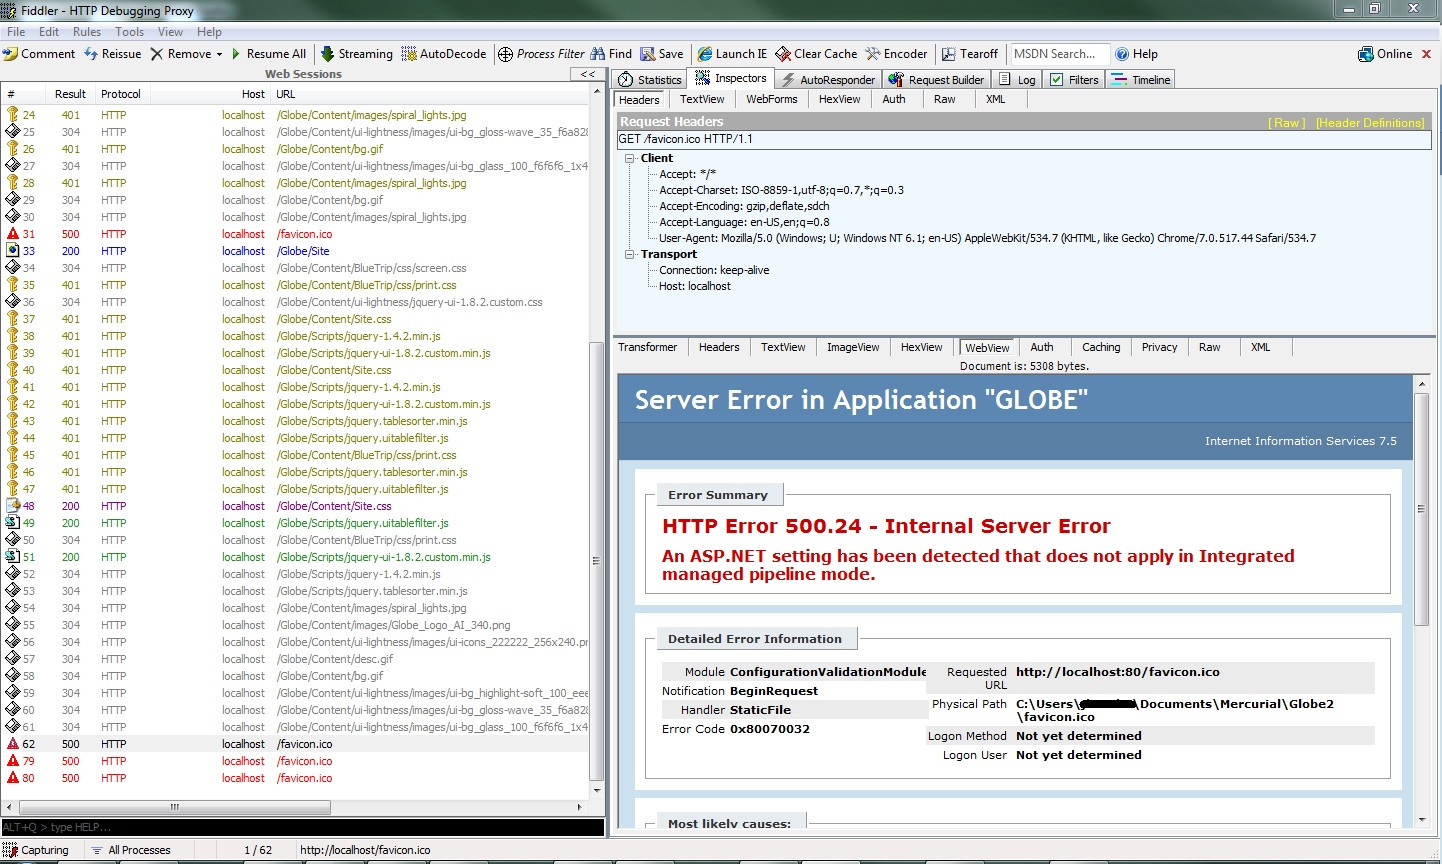Collapse Web Sessions with the << button
The height and width of the screenshot is (864, 1442).
click(x=587, y=74)
